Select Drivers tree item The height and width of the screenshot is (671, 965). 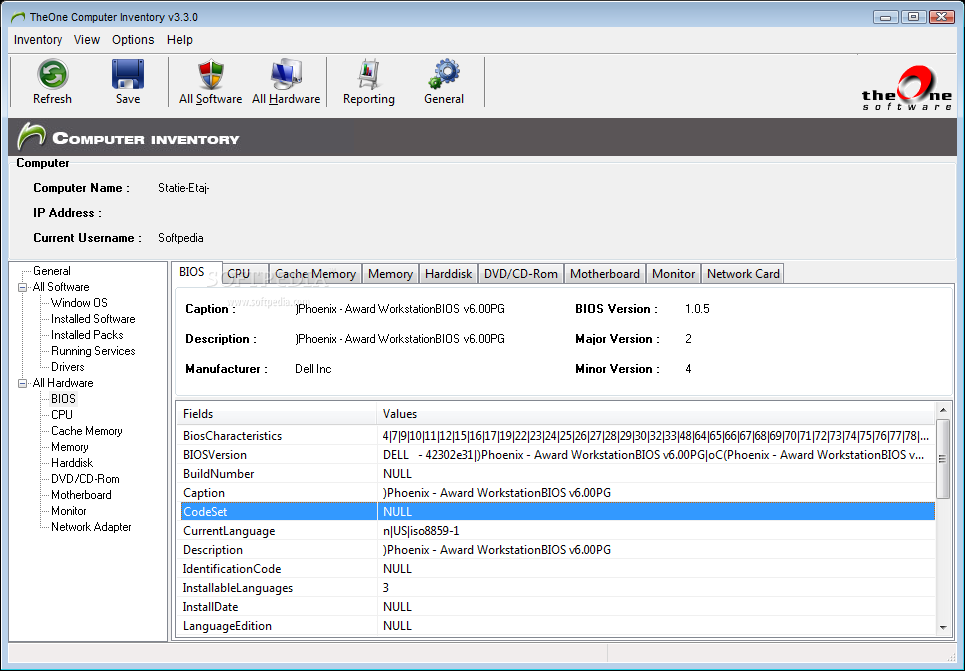pyautogui.click(x=68, y=367)
